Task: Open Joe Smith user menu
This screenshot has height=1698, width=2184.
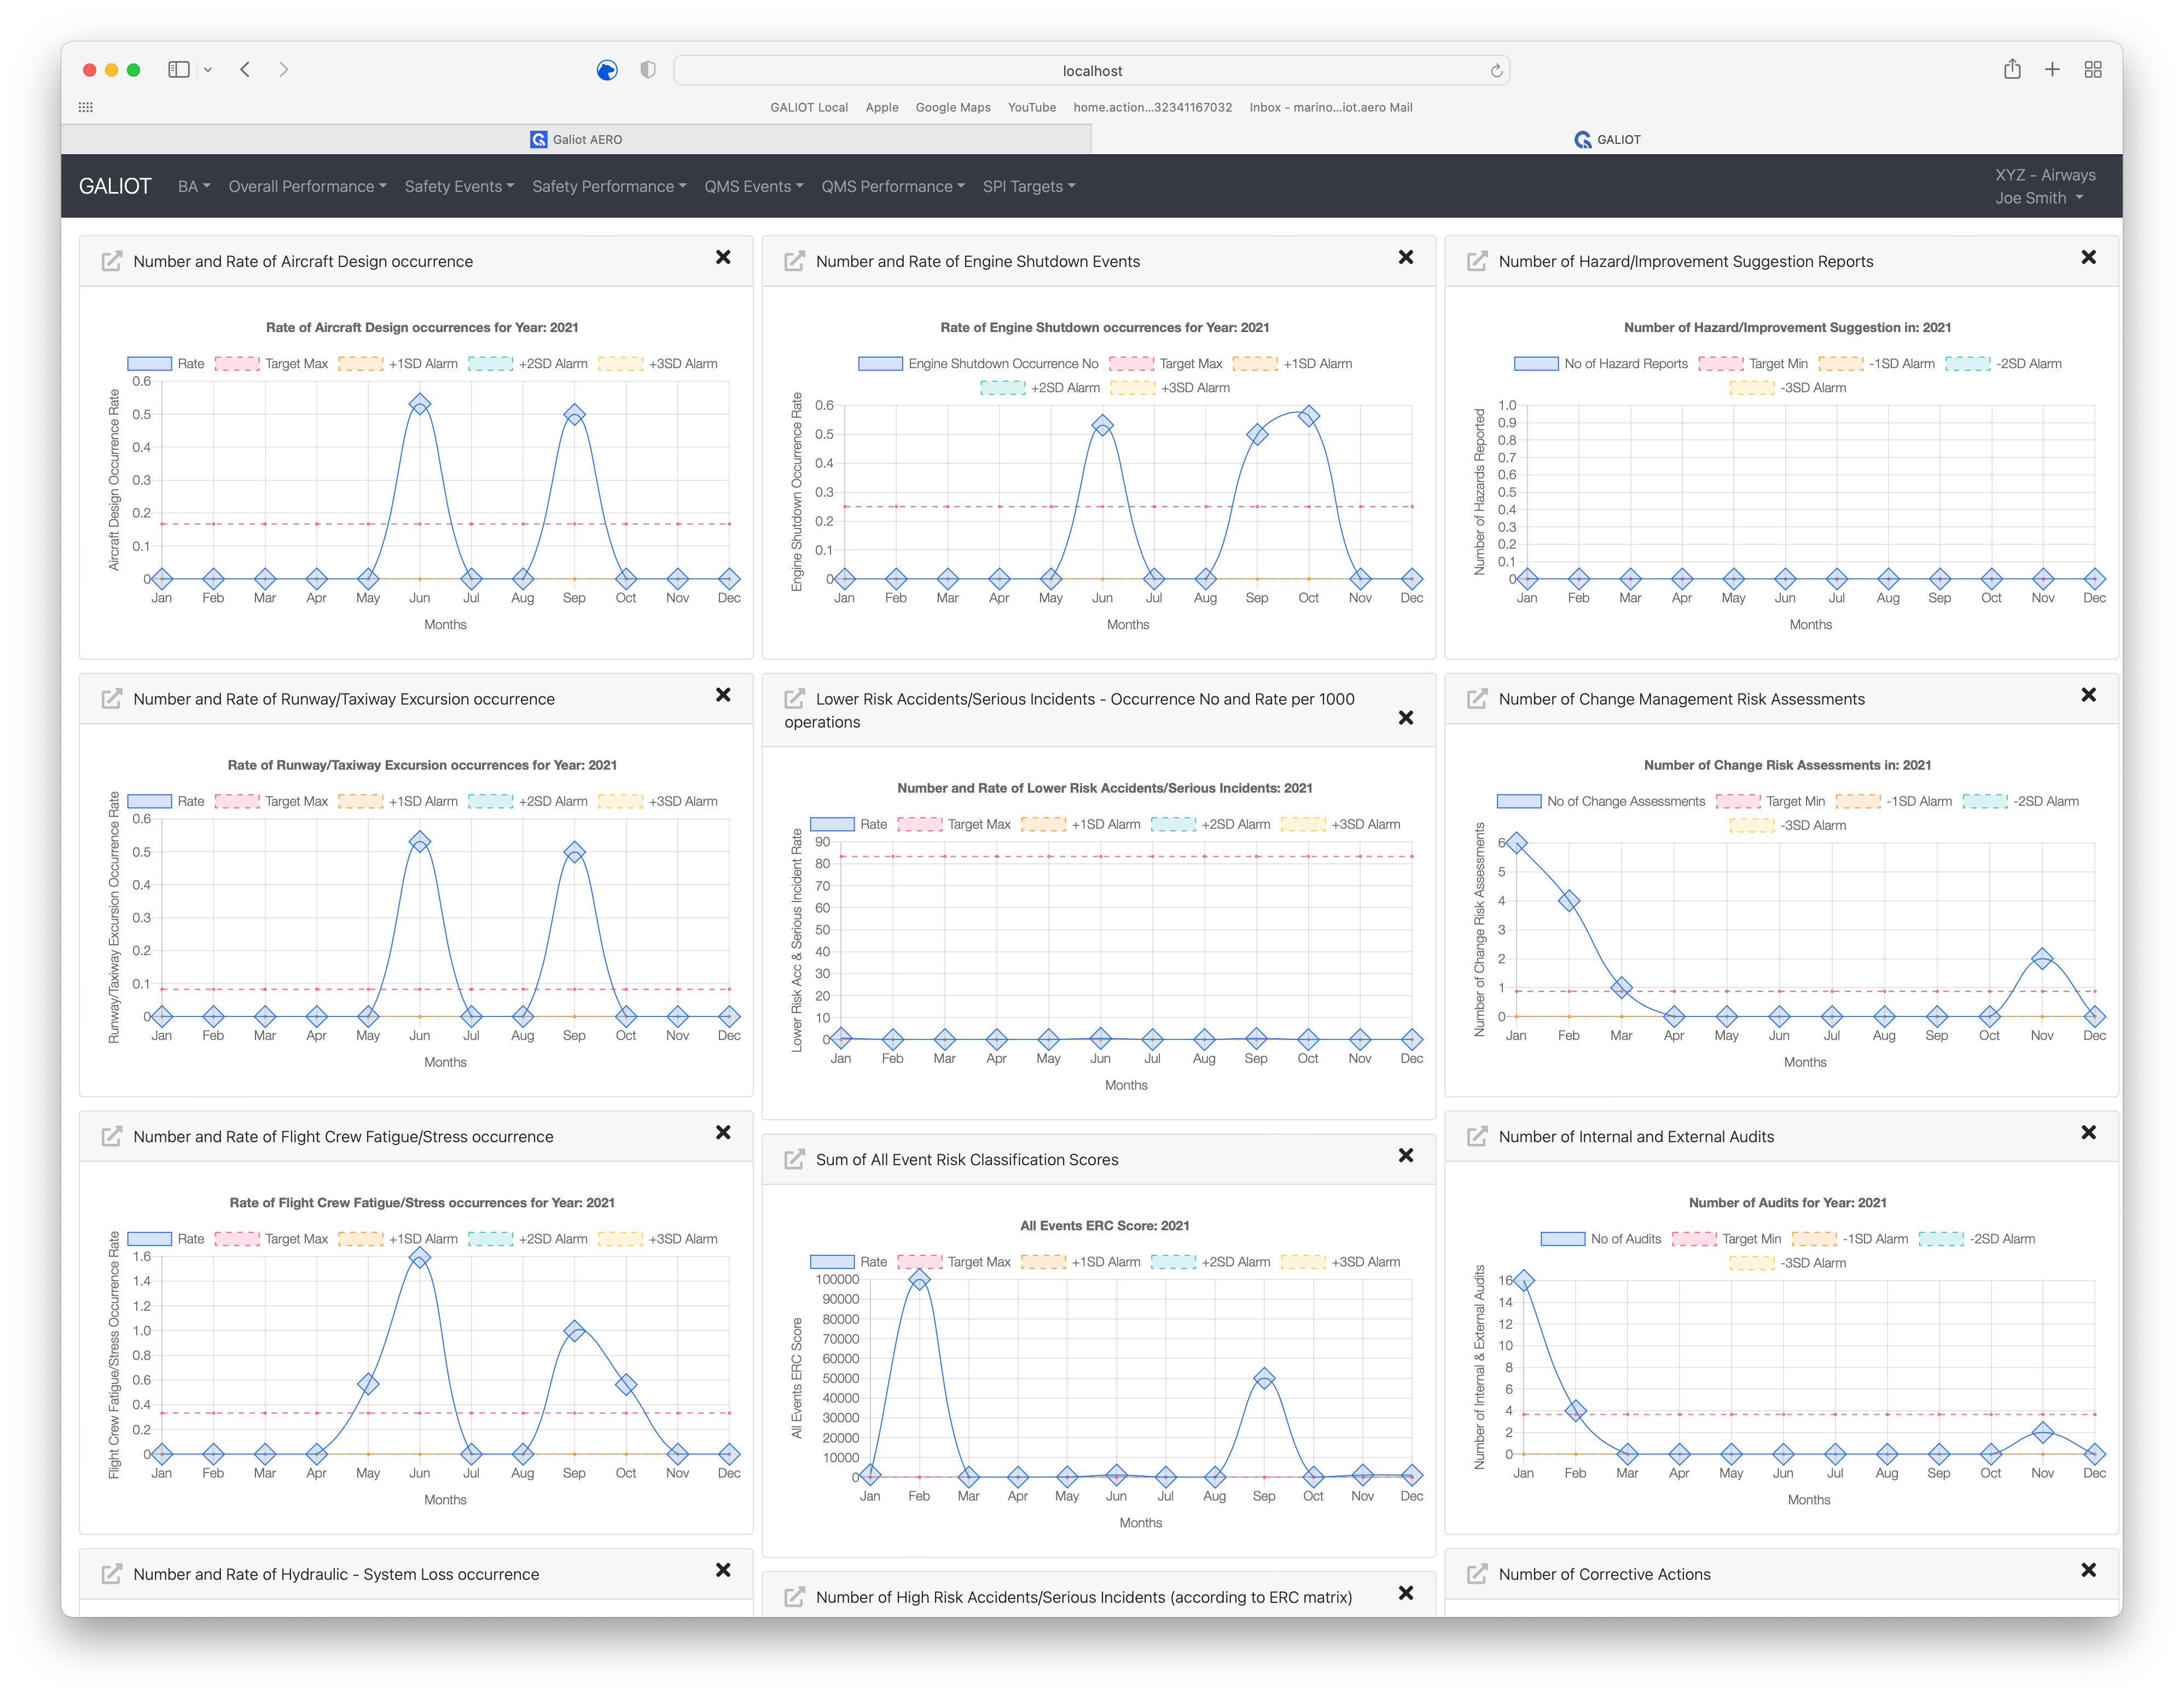Action: (2039, 198)
